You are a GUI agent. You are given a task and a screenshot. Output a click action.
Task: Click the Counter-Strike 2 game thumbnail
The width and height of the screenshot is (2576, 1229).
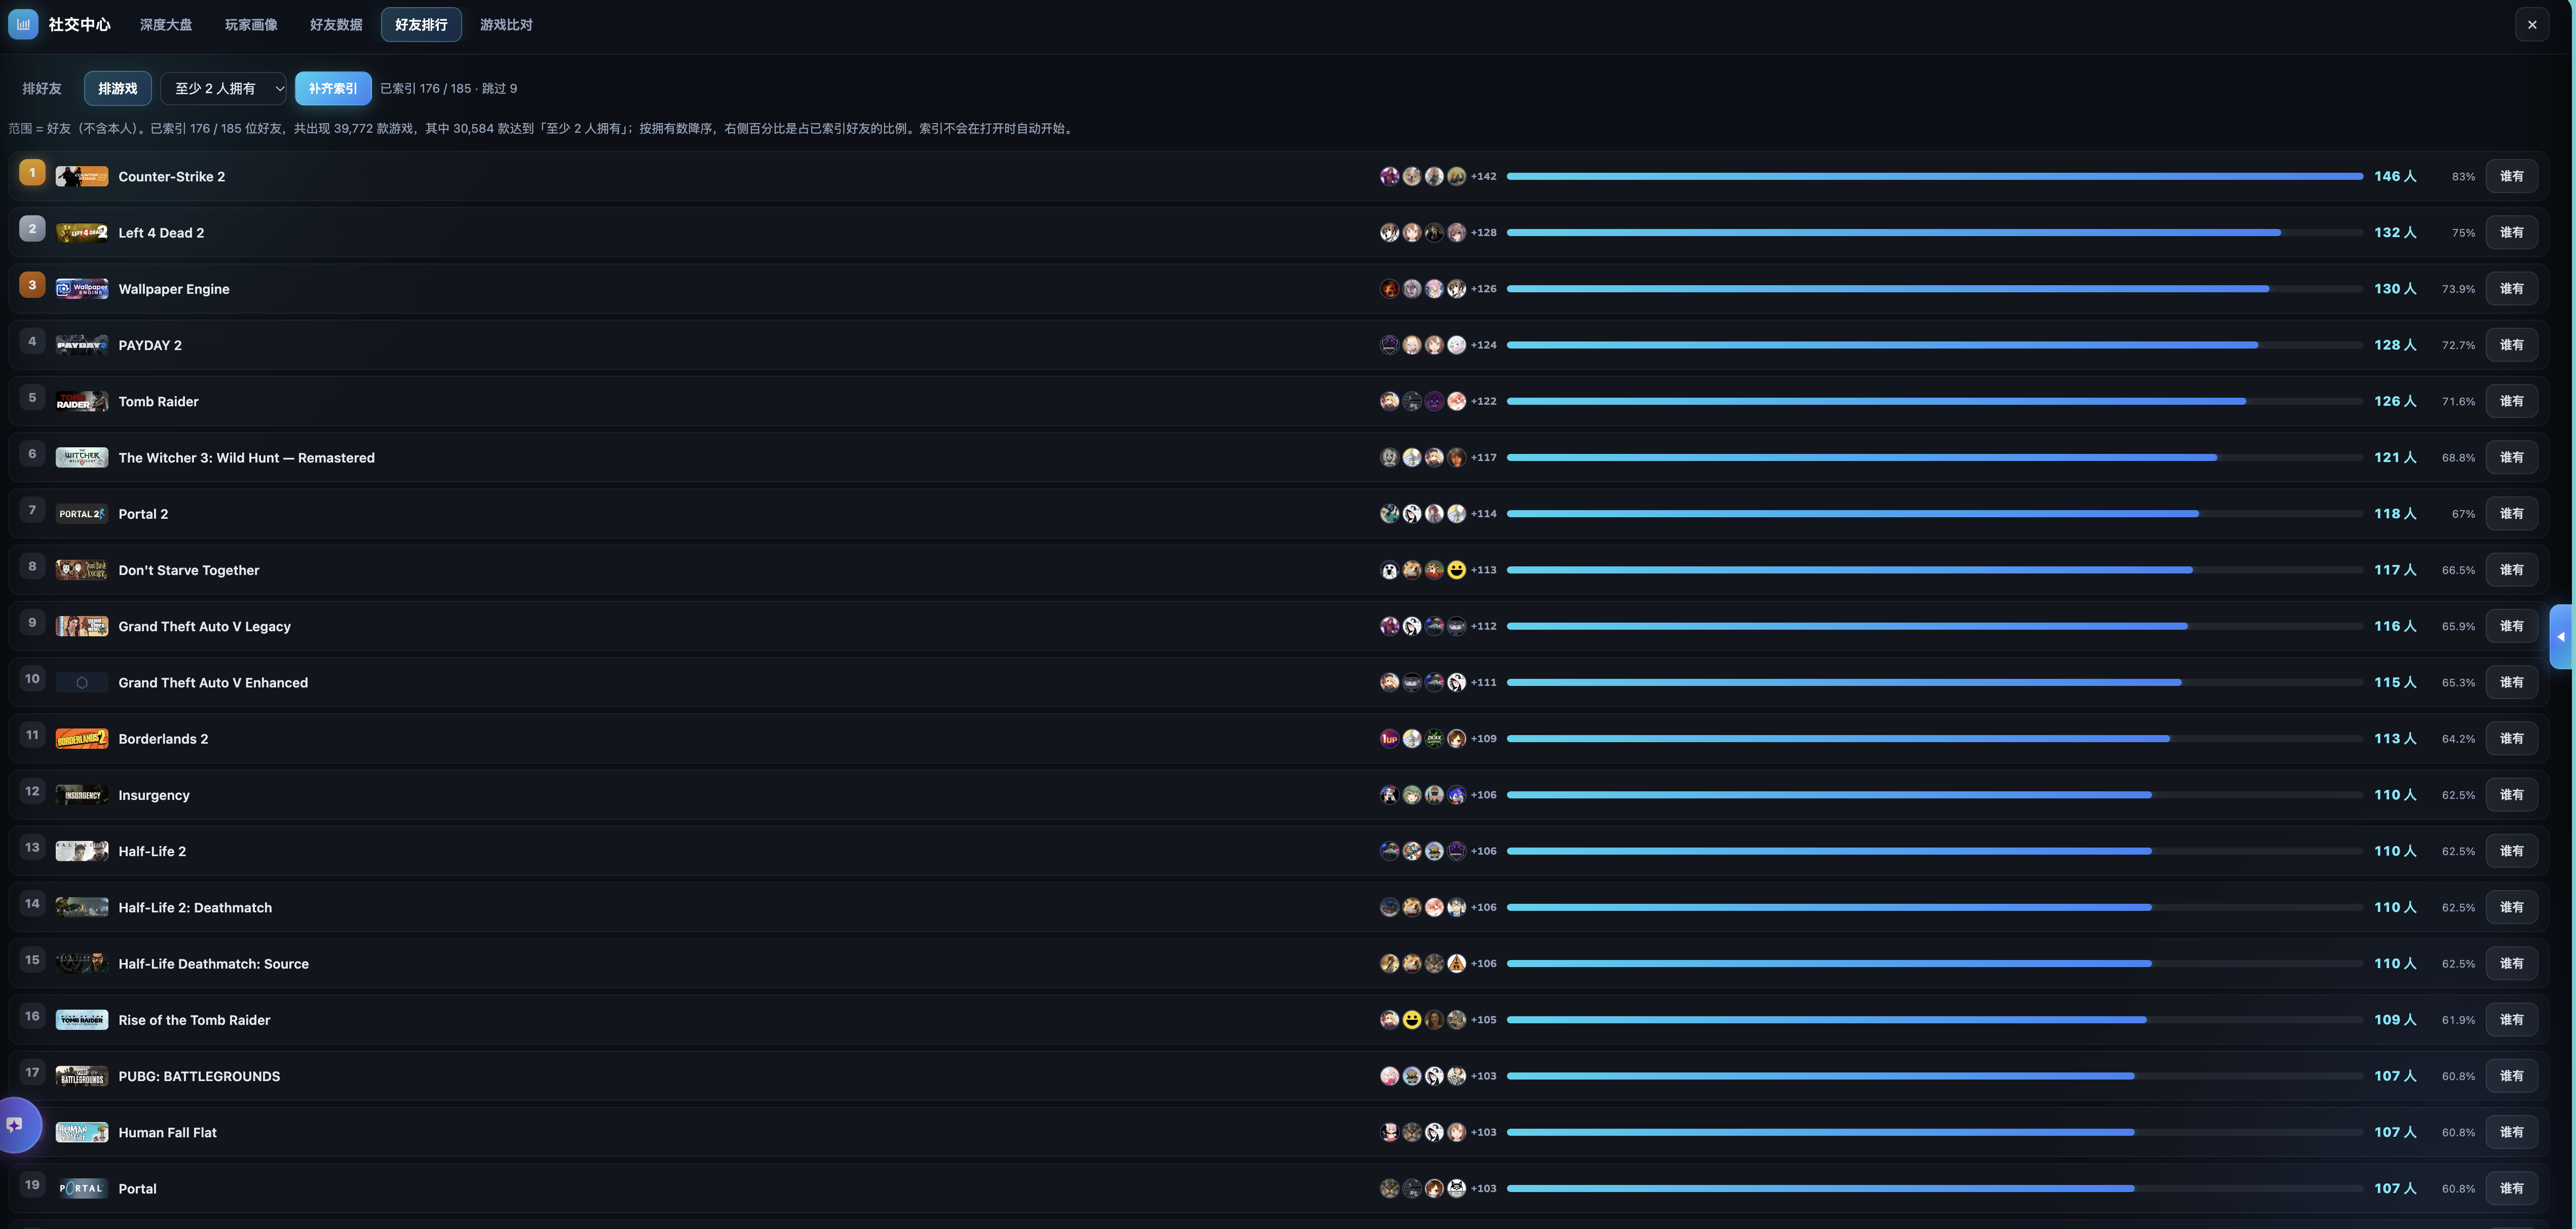click(x=82, y=177)
